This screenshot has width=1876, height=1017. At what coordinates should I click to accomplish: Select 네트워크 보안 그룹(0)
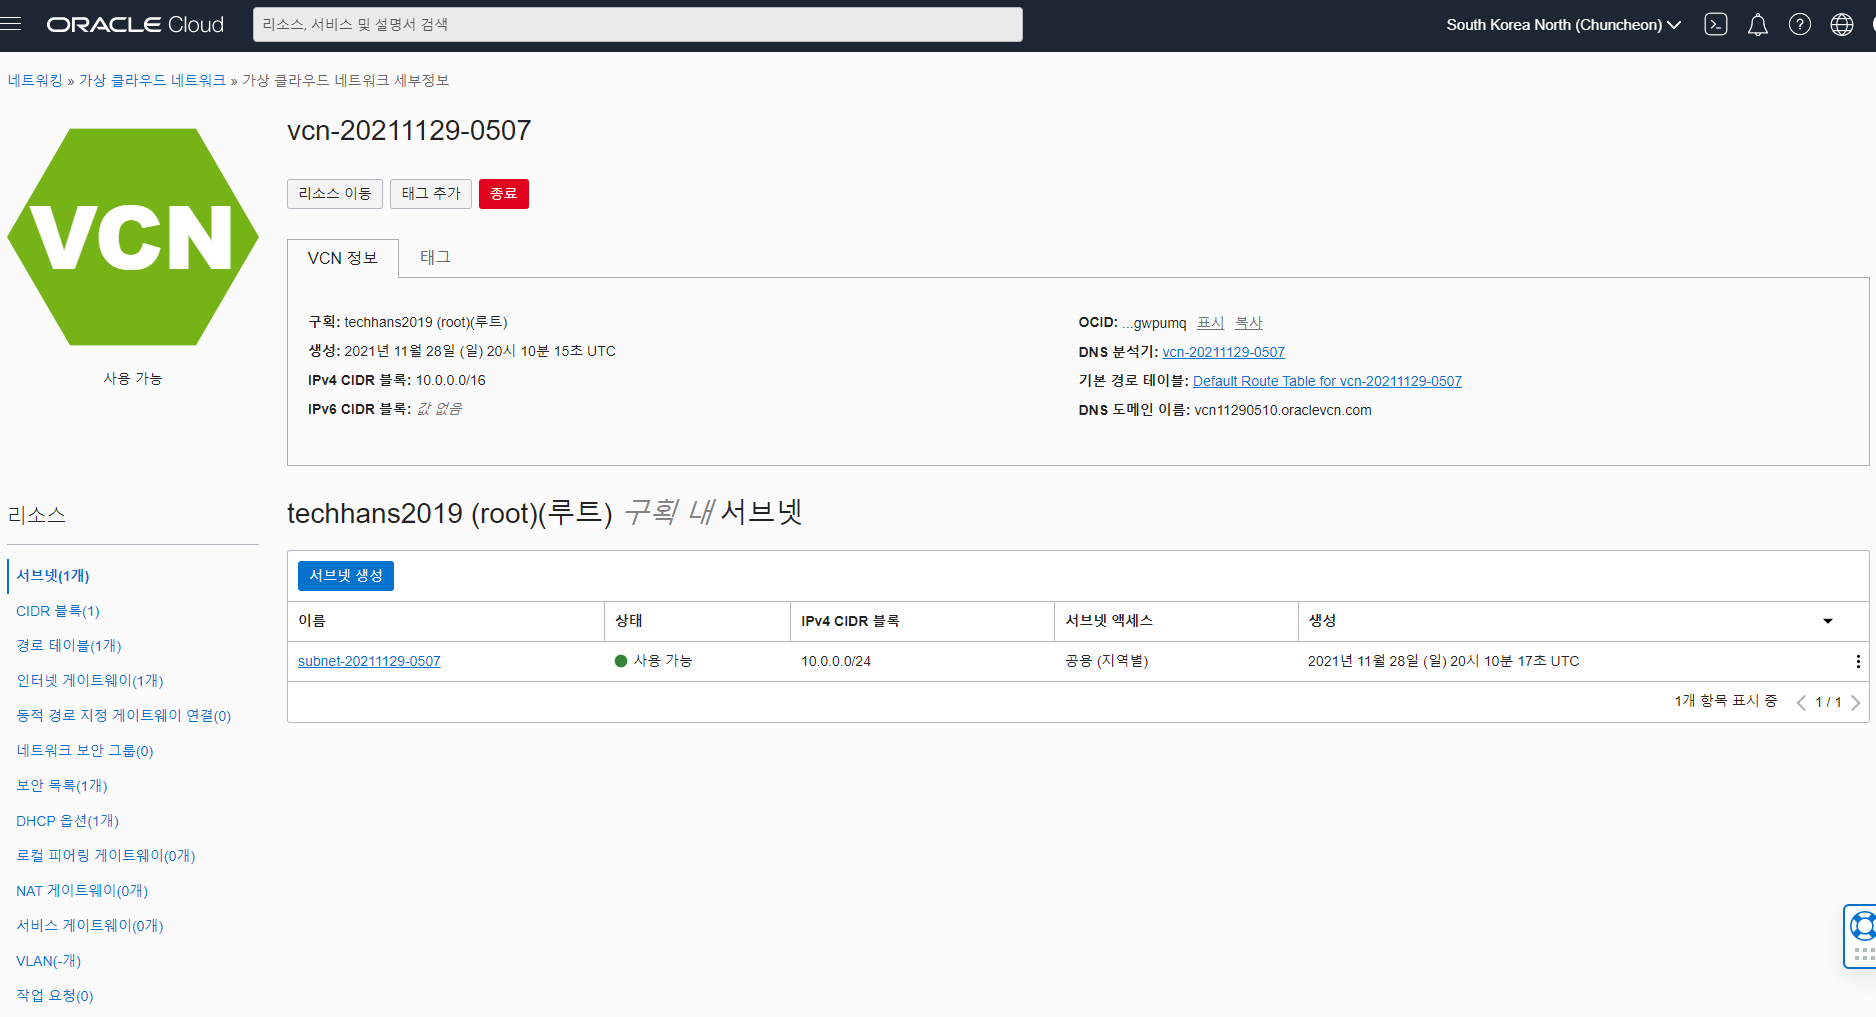pos(85,751)
